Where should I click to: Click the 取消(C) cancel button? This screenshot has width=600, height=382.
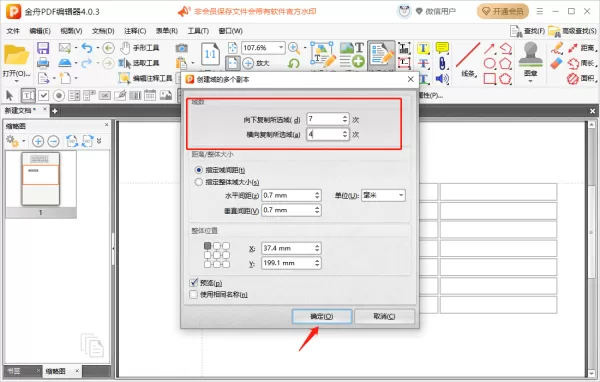tap(384, 316)
